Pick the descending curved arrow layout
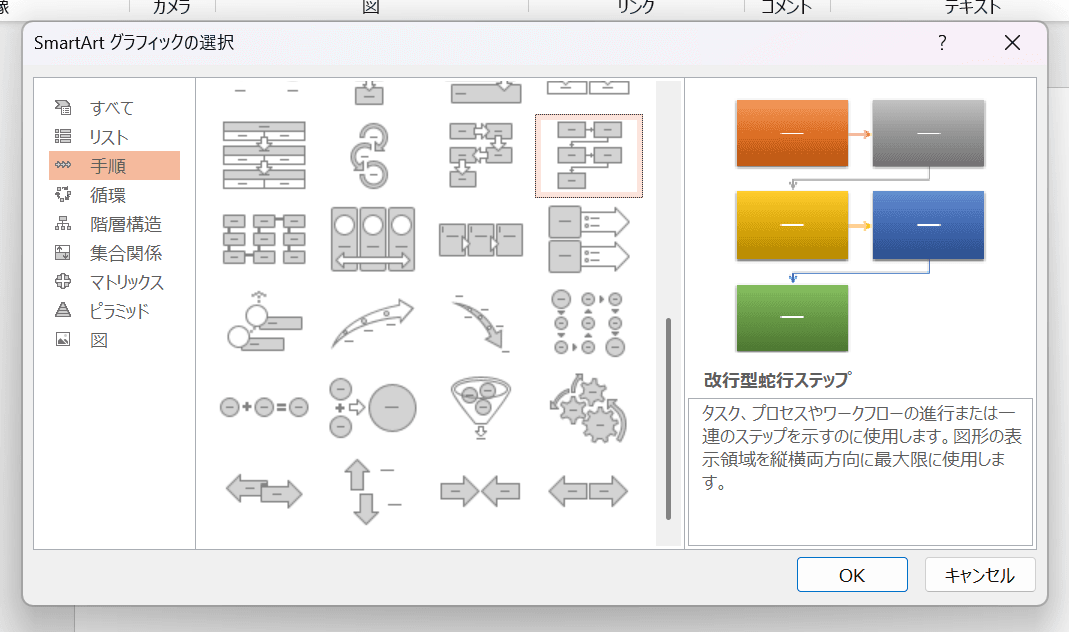 click(480, 323)
